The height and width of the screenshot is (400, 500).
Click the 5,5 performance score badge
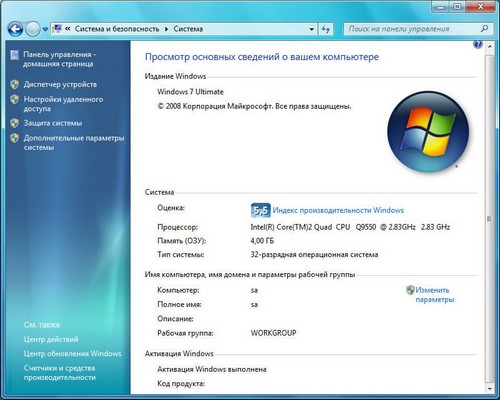click(260, 210)
